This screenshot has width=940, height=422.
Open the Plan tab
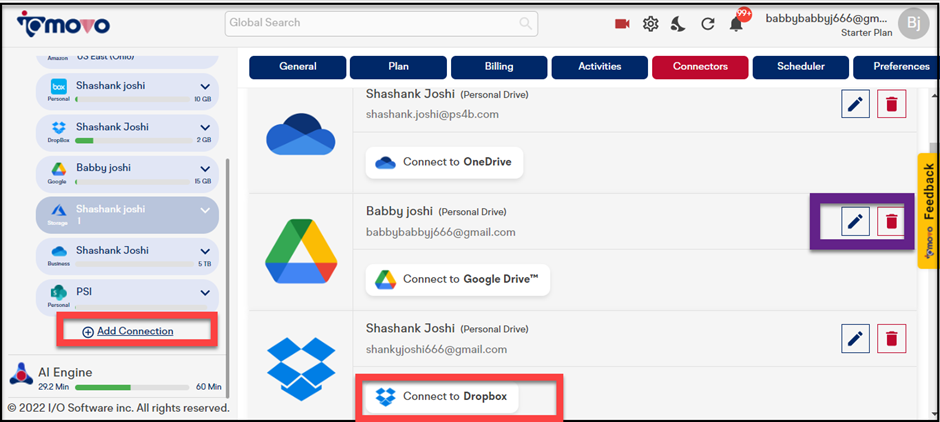pos(398,67)
